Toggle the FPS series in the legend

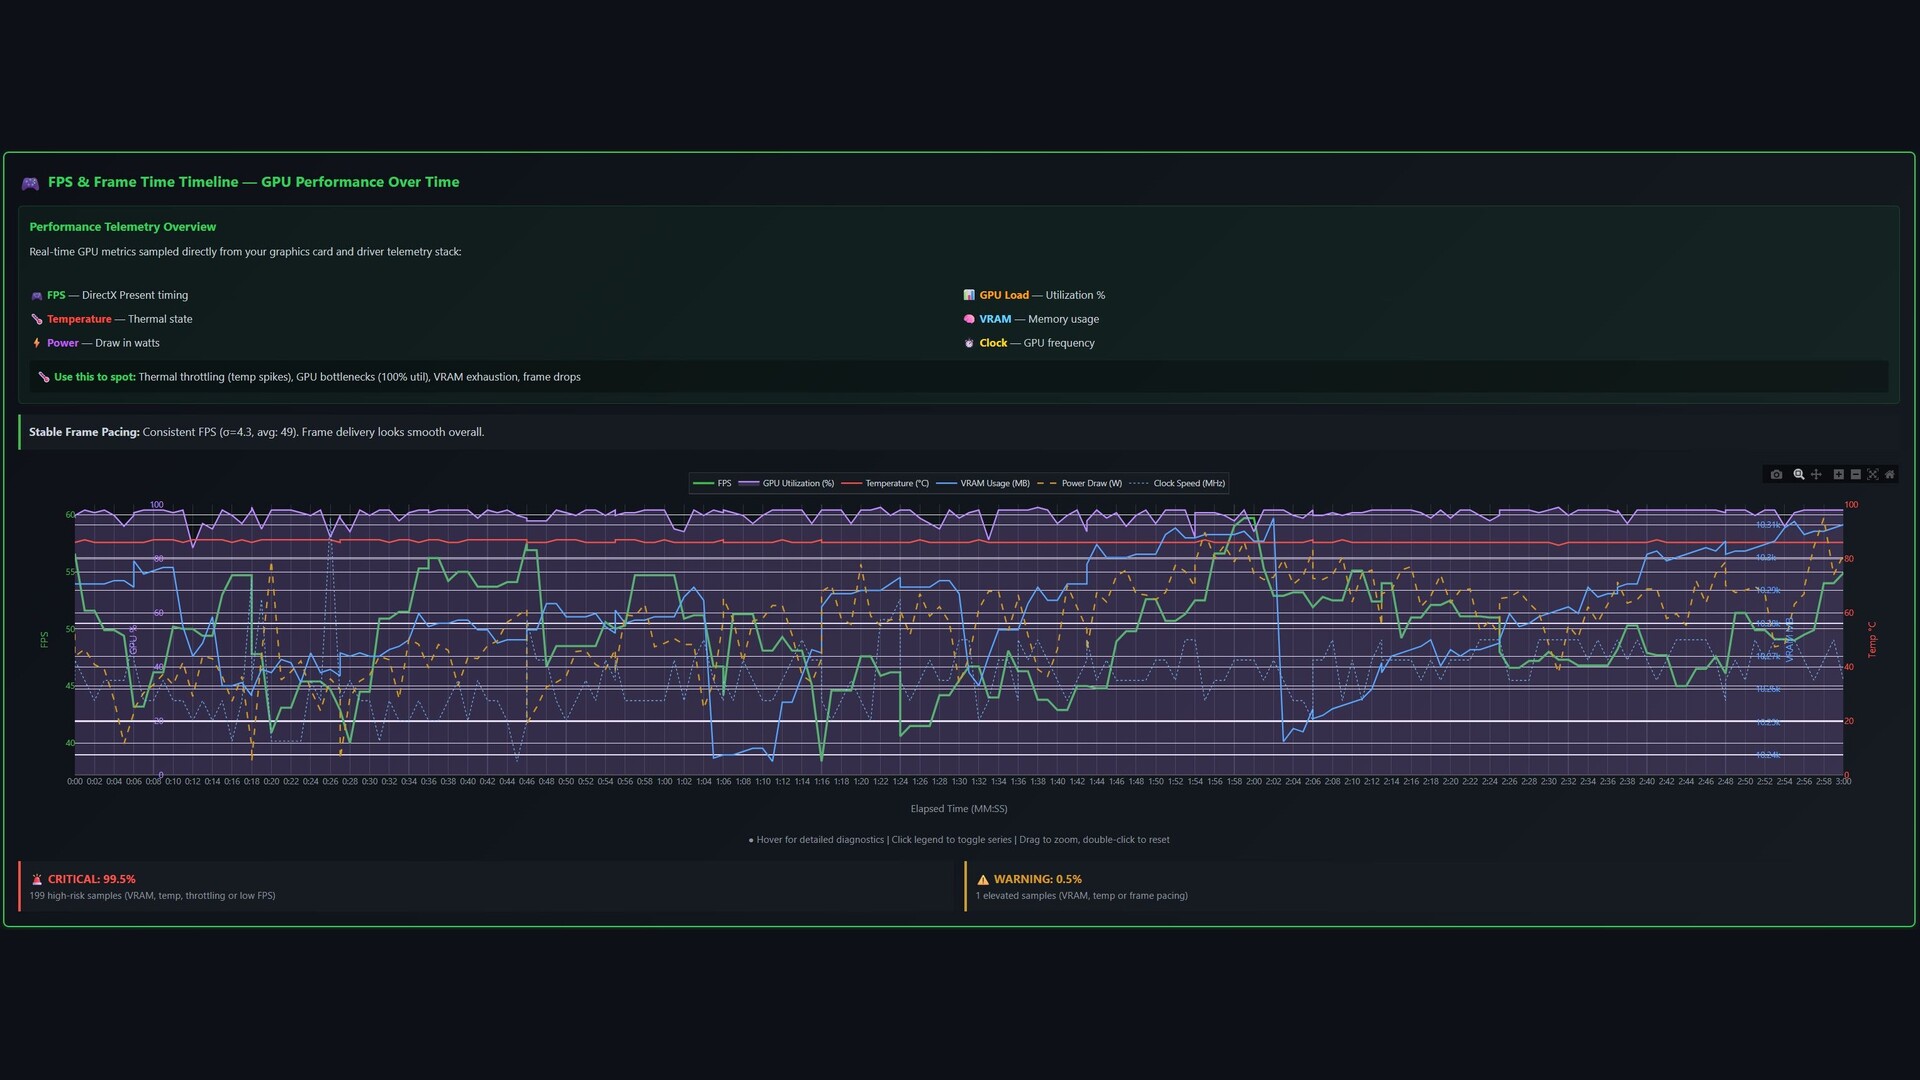coord(712,484)
